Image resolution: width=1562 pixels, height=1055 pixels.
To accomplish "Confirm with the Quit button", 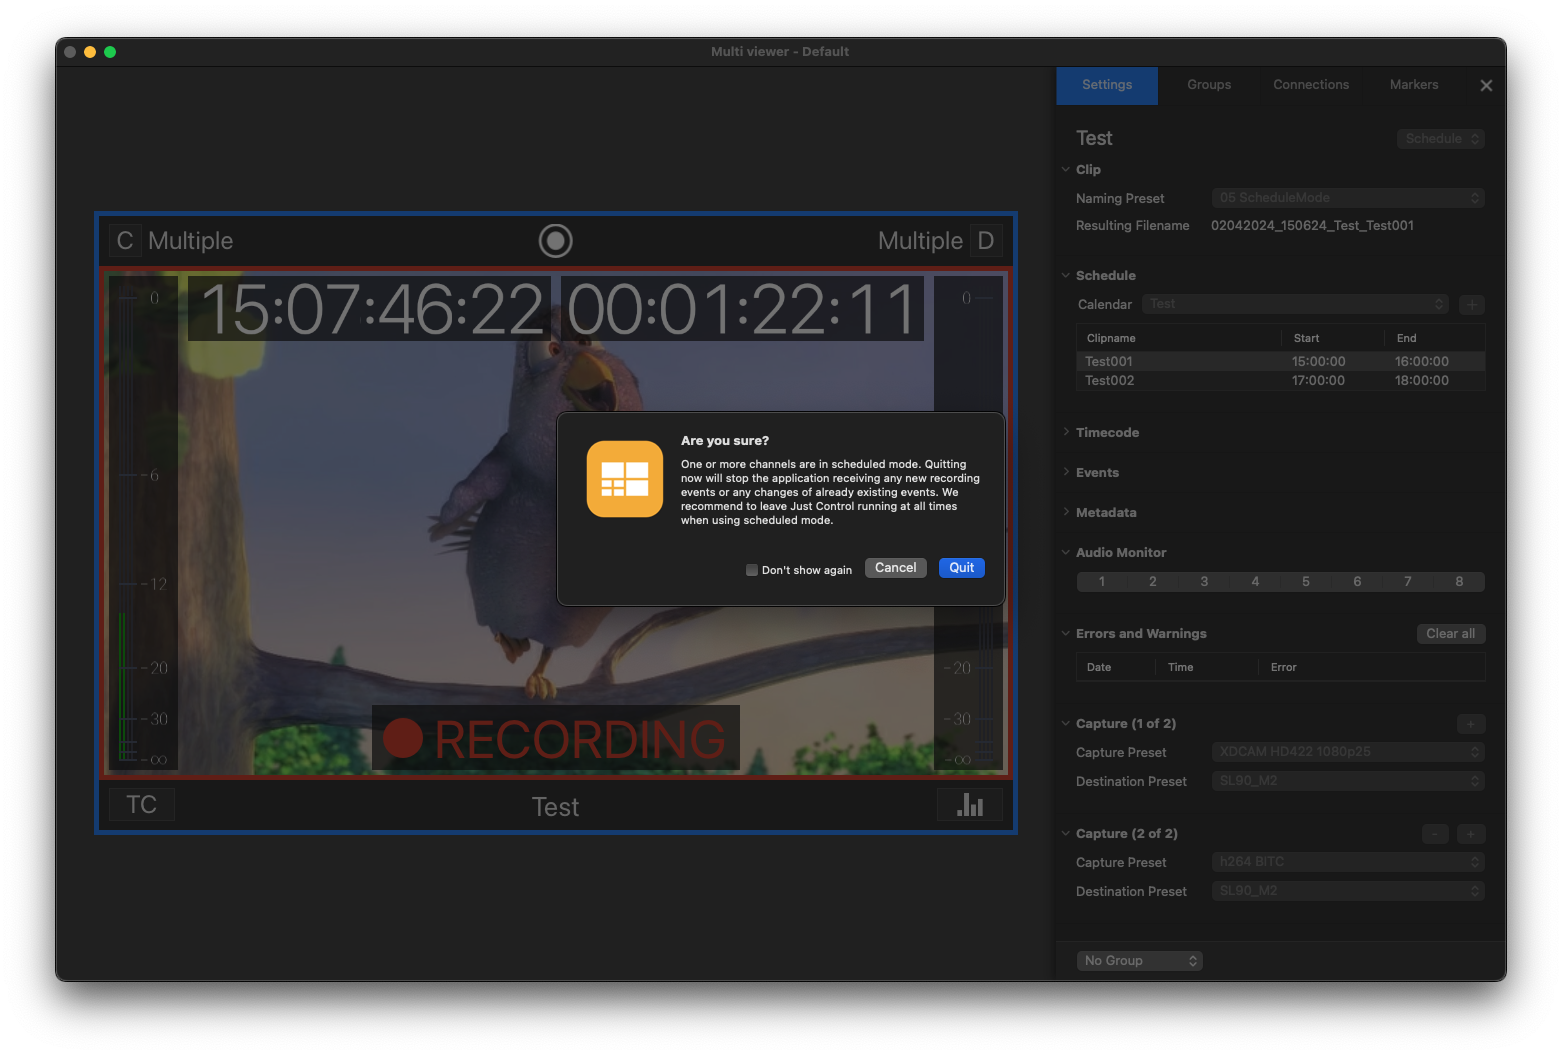I will tap(962, 568).
